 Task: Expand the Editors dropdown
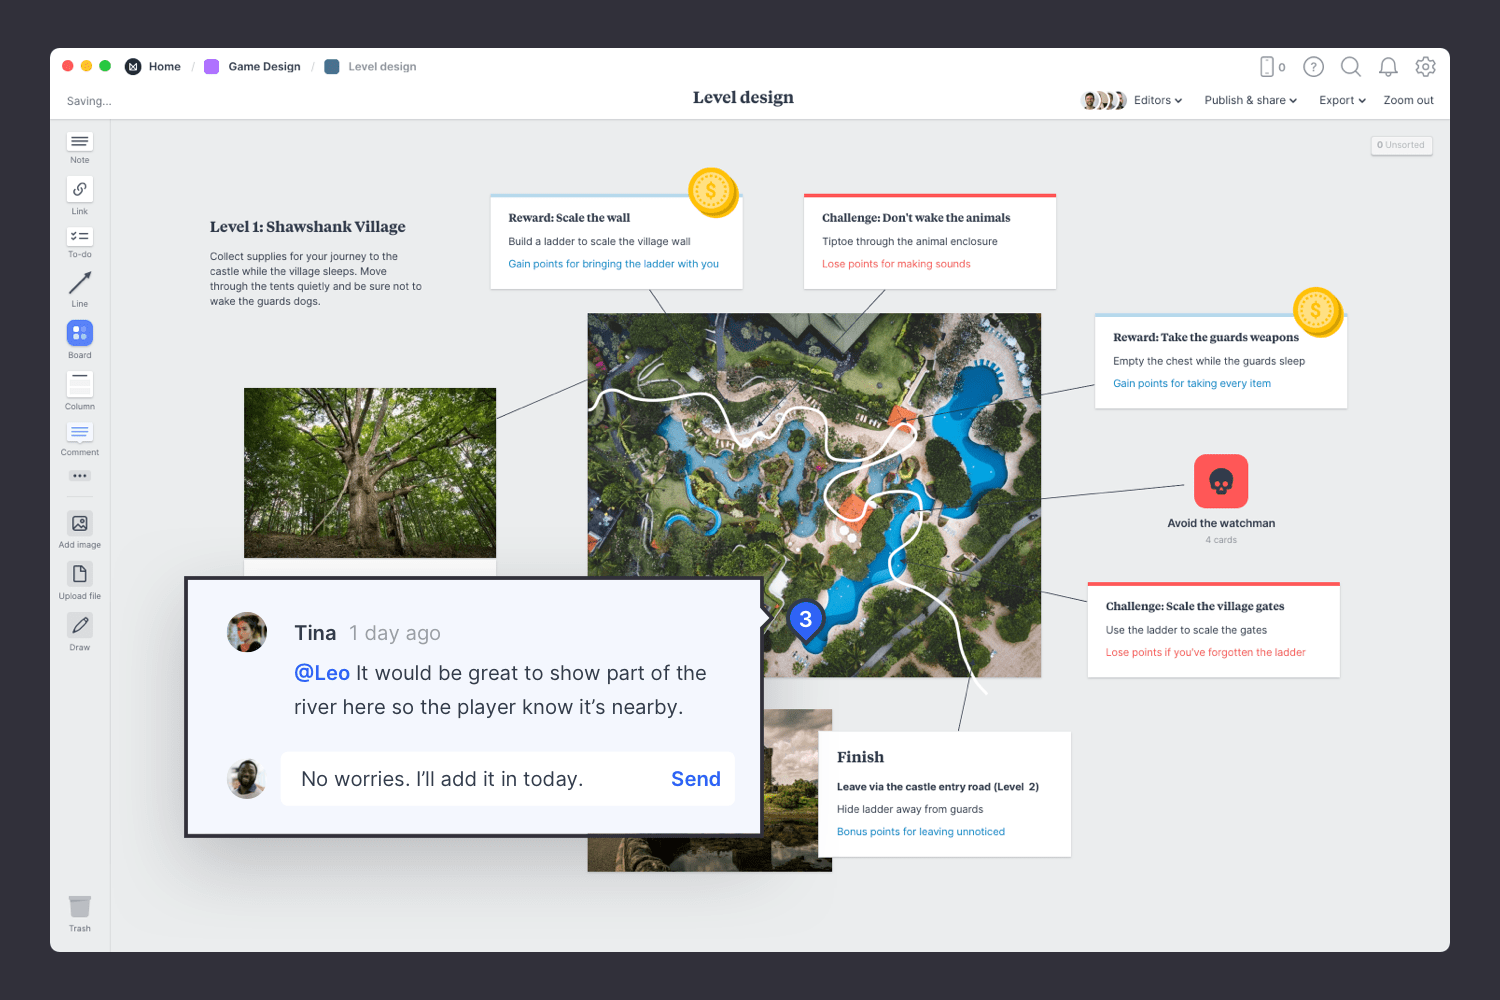[1157, 100]
